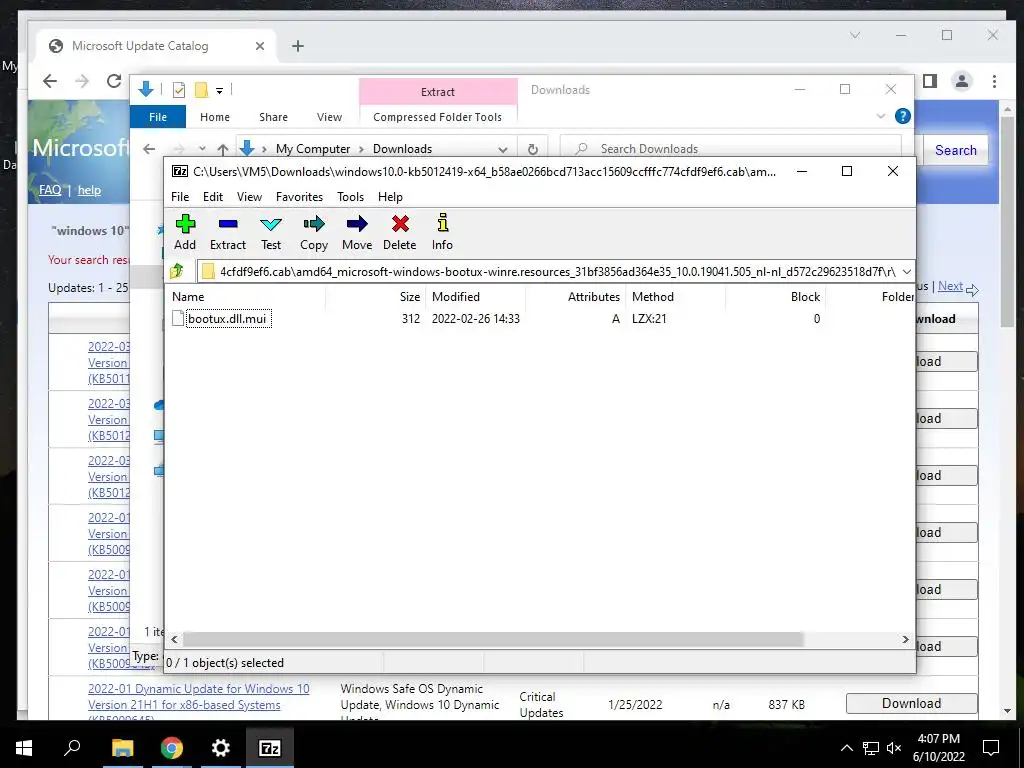Click Explorer back arrow
1024x768 pixels.
(149, 149)
